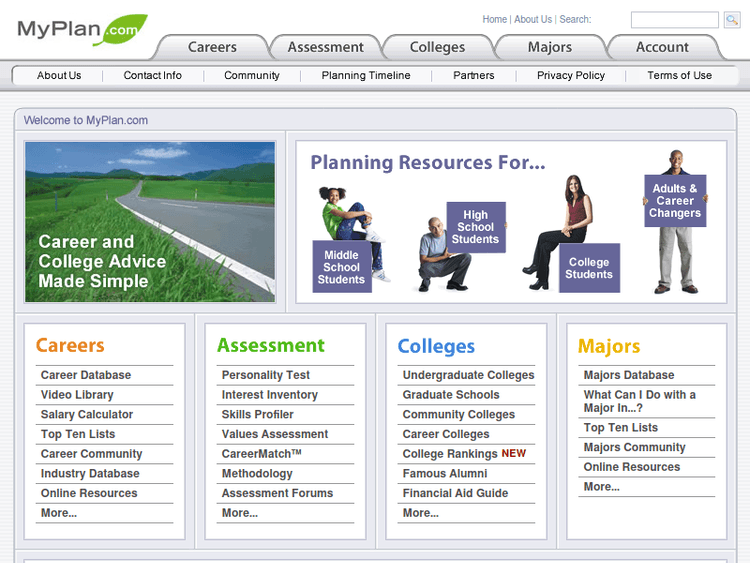The image size is (750, 563).
Task: Switch to the Majors tab
Action: coord(550,47)
